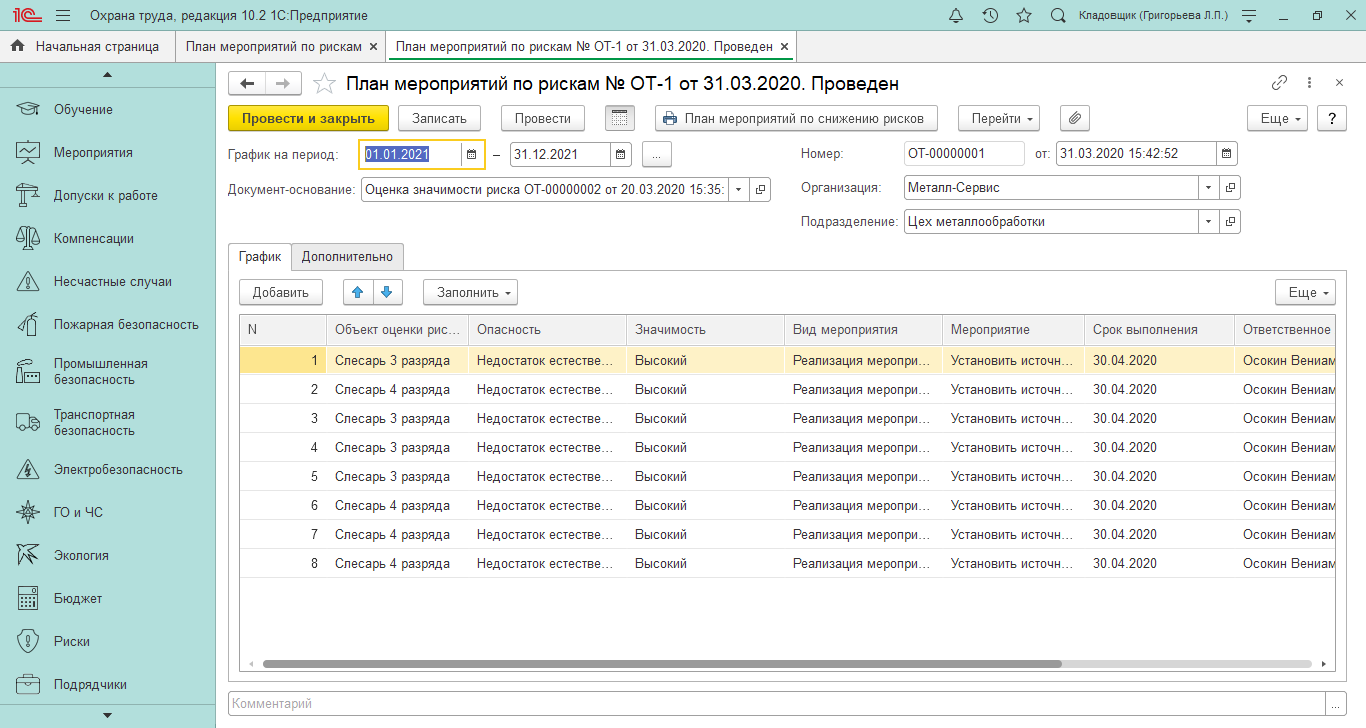The image size is (1366, 728).
Task: Click the Номер field OT-00000001
Action: click(x=964, y=154)
